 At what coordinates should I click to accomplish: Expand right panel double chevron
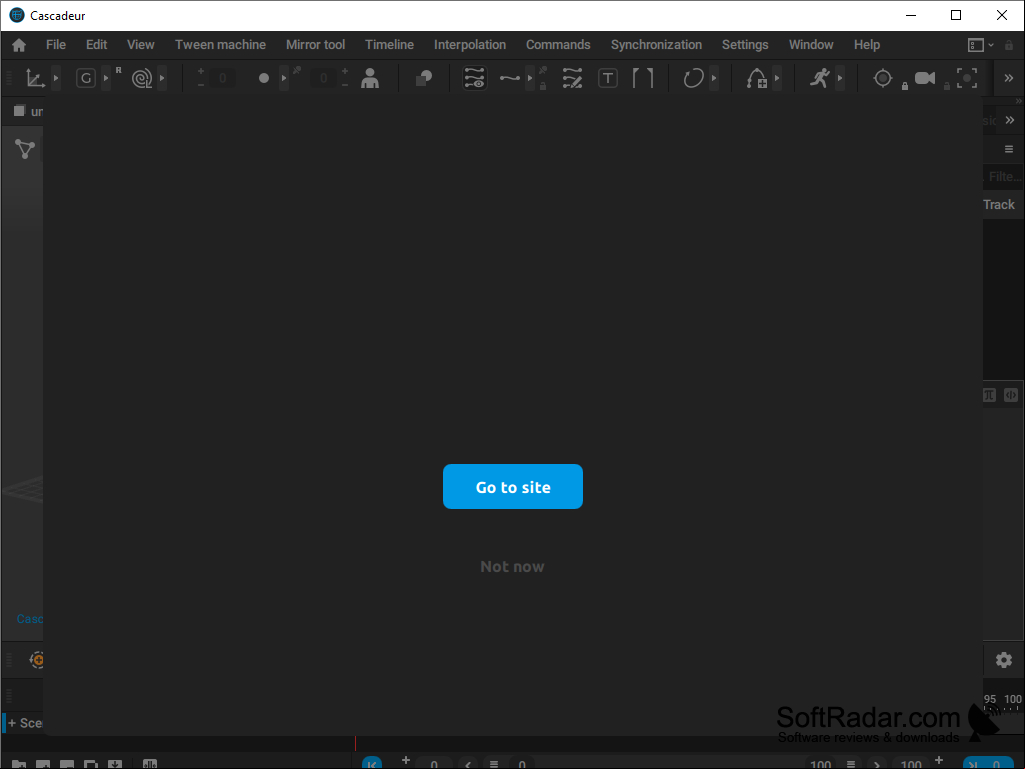1010,120
